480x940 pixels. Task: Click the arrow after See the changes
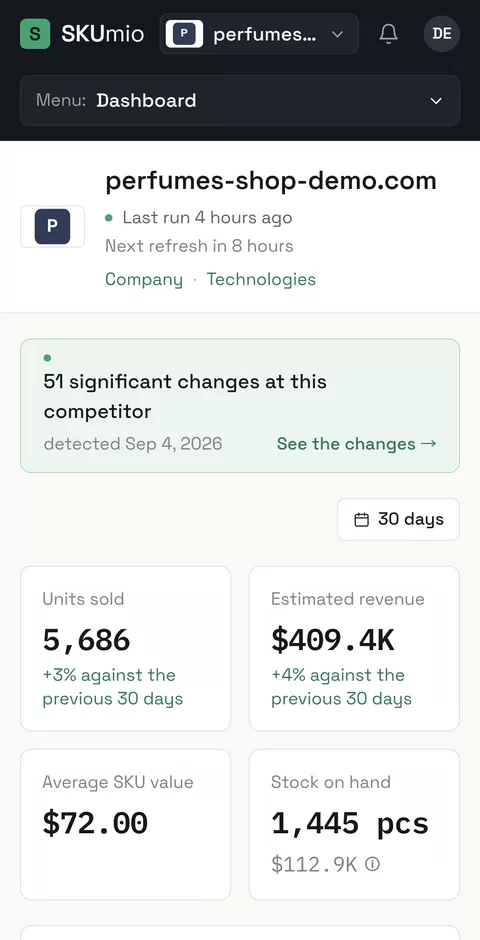[428, 444]
